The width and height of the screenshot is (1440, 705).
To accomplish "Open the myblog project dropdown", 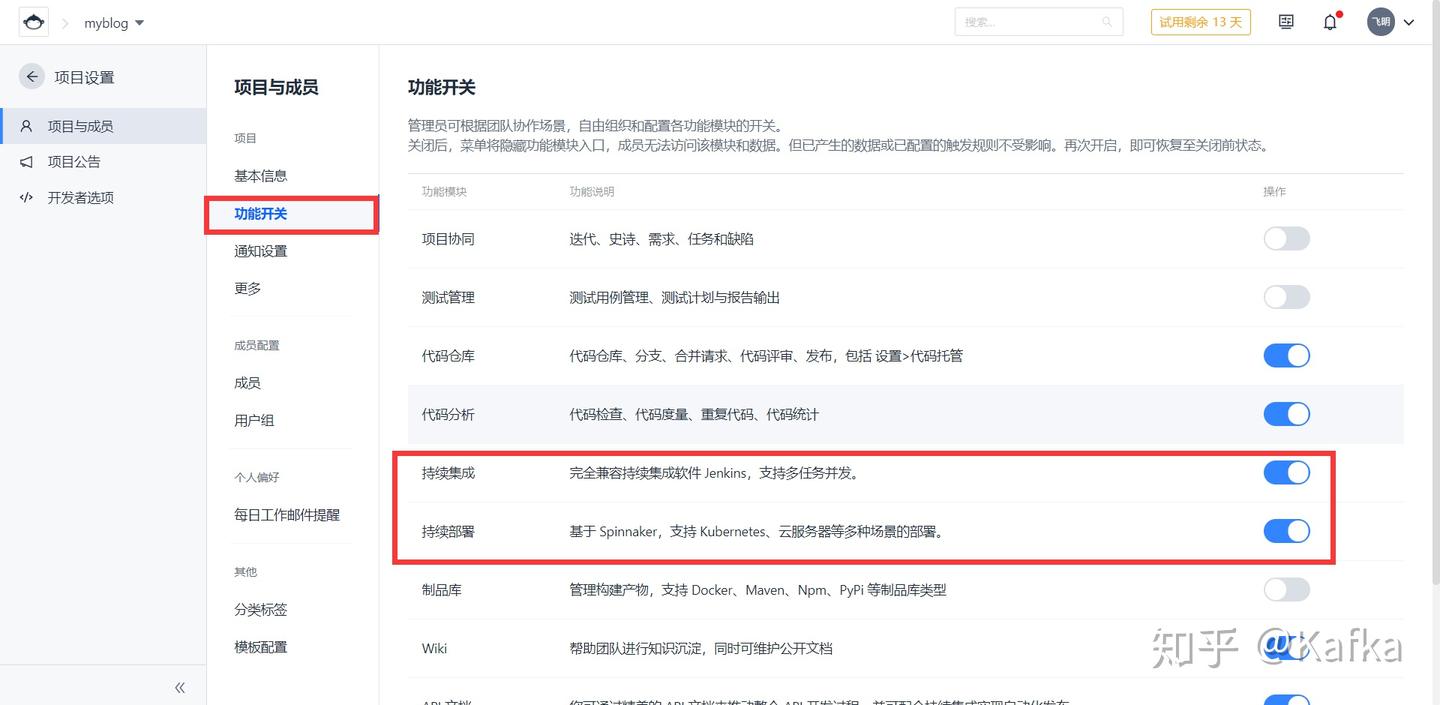I will pos(113,22).
